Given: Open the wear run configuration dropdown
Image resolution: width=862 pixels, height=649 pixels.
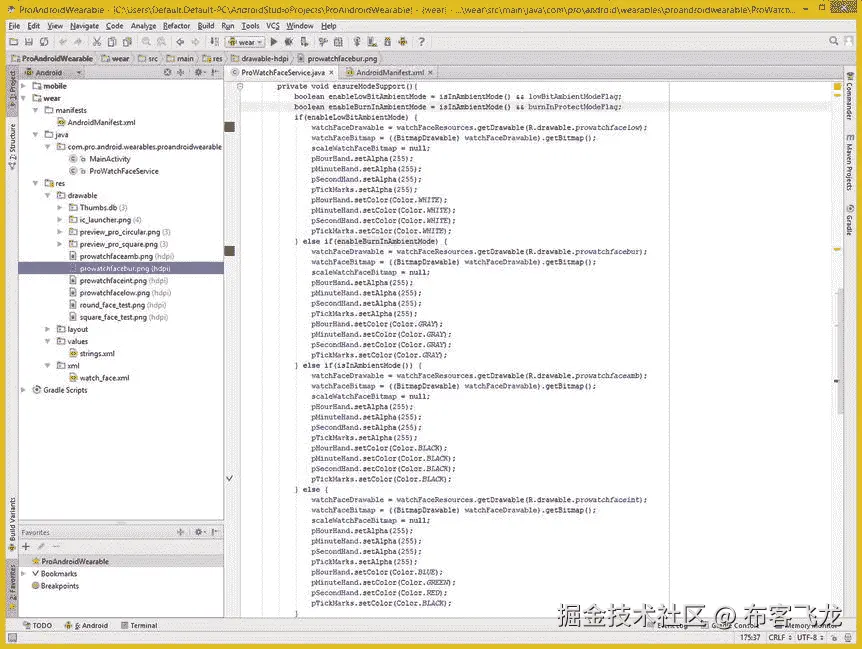Looking at the screenshot, I should point(246,42).
